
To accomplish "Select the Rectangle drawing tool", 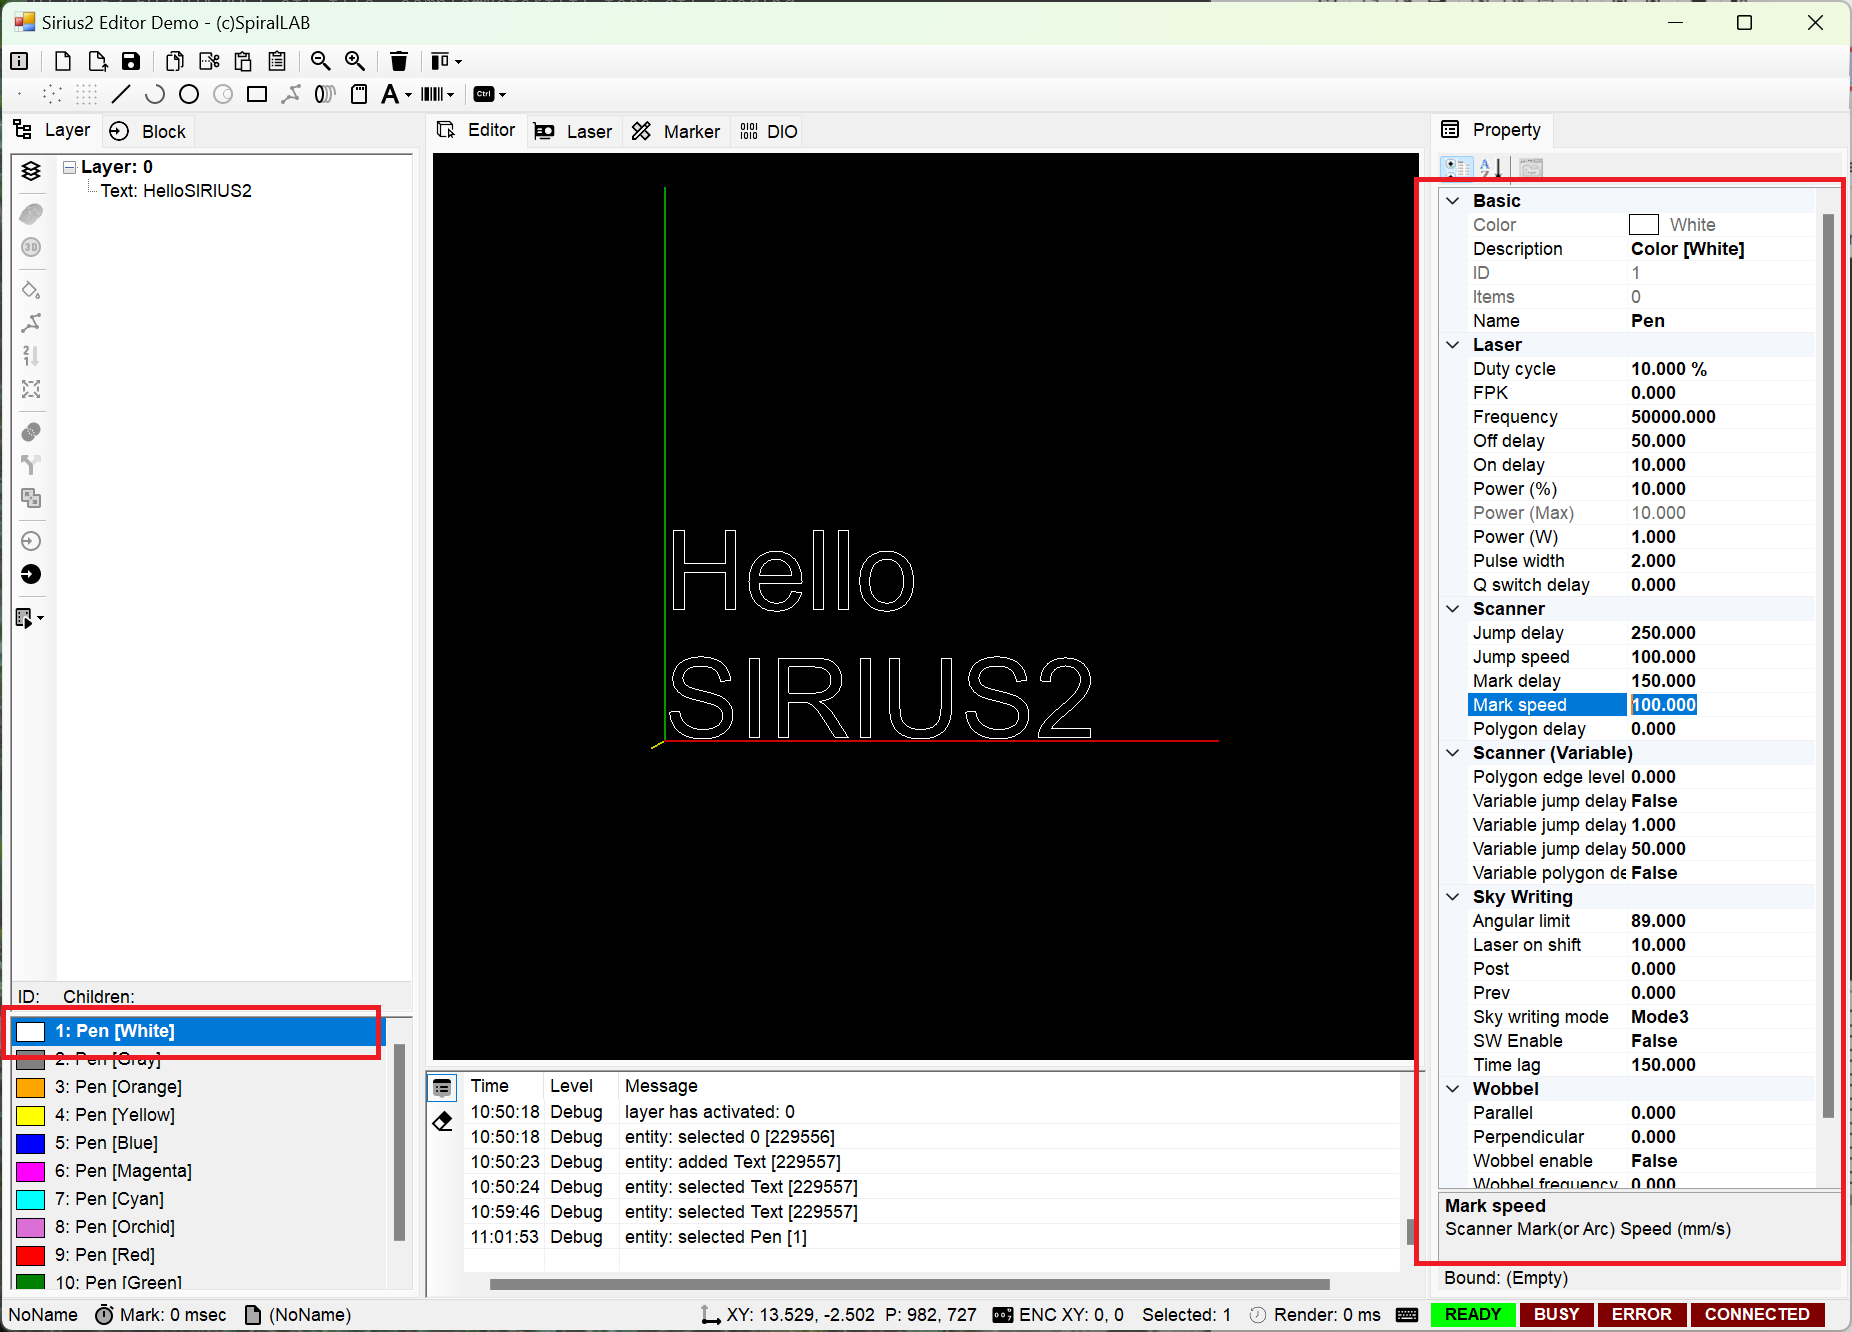I will (x=257, y=94).
